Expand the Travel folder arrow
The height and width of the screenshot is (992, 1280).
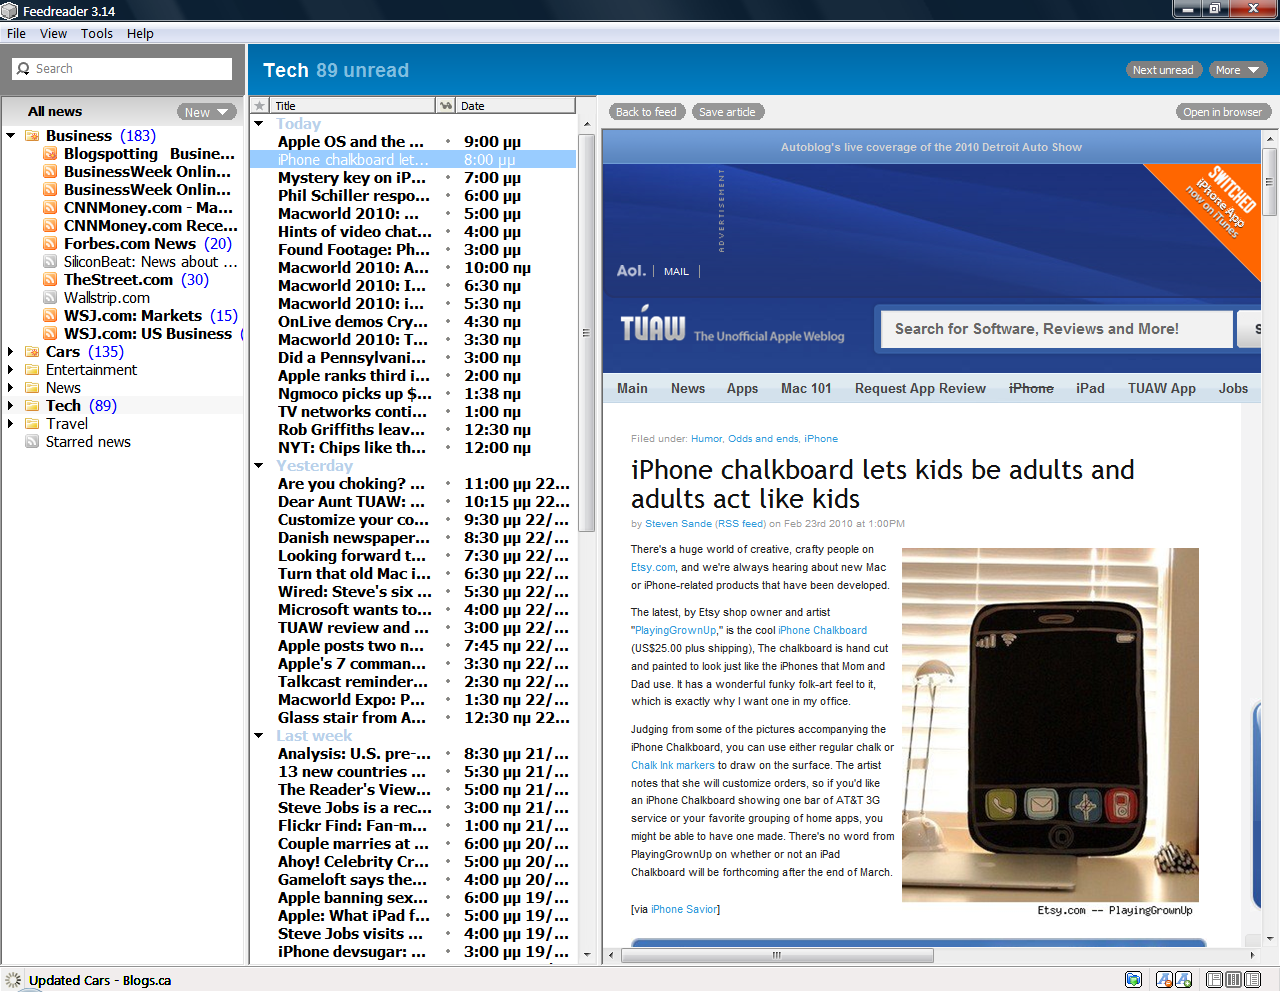pyautogui.click(x=11, y=424)
